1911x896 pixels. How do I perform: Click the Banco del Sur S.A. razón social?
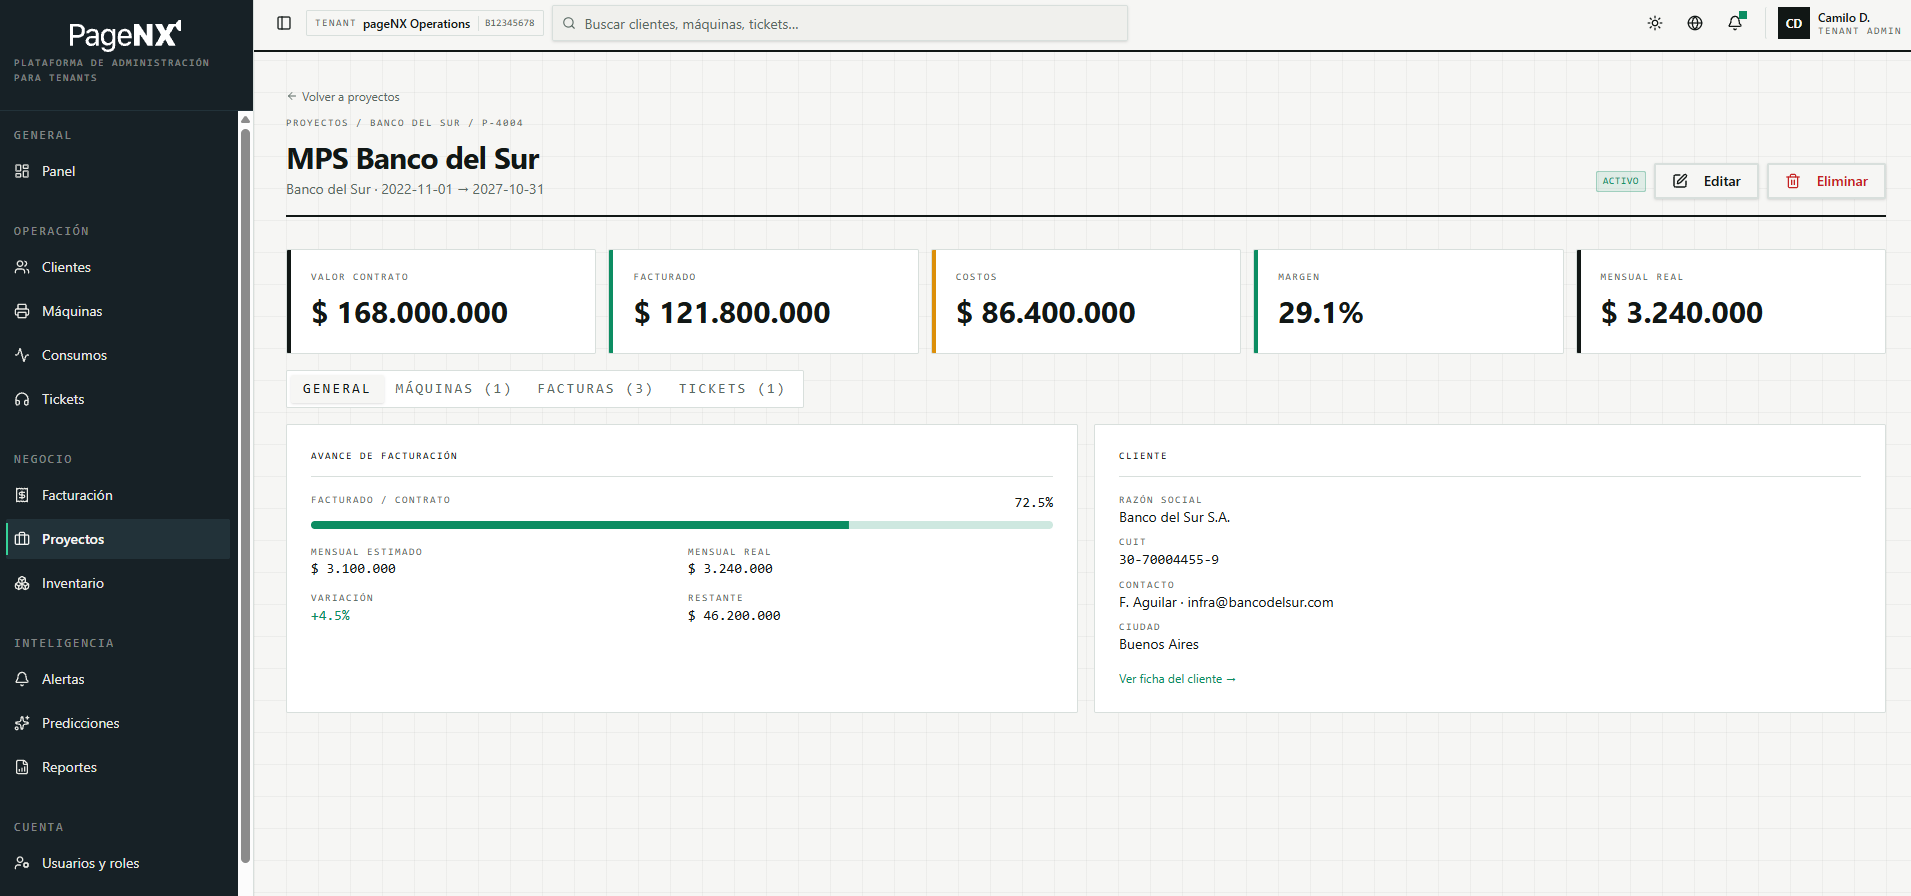(x=1174, y=518)
